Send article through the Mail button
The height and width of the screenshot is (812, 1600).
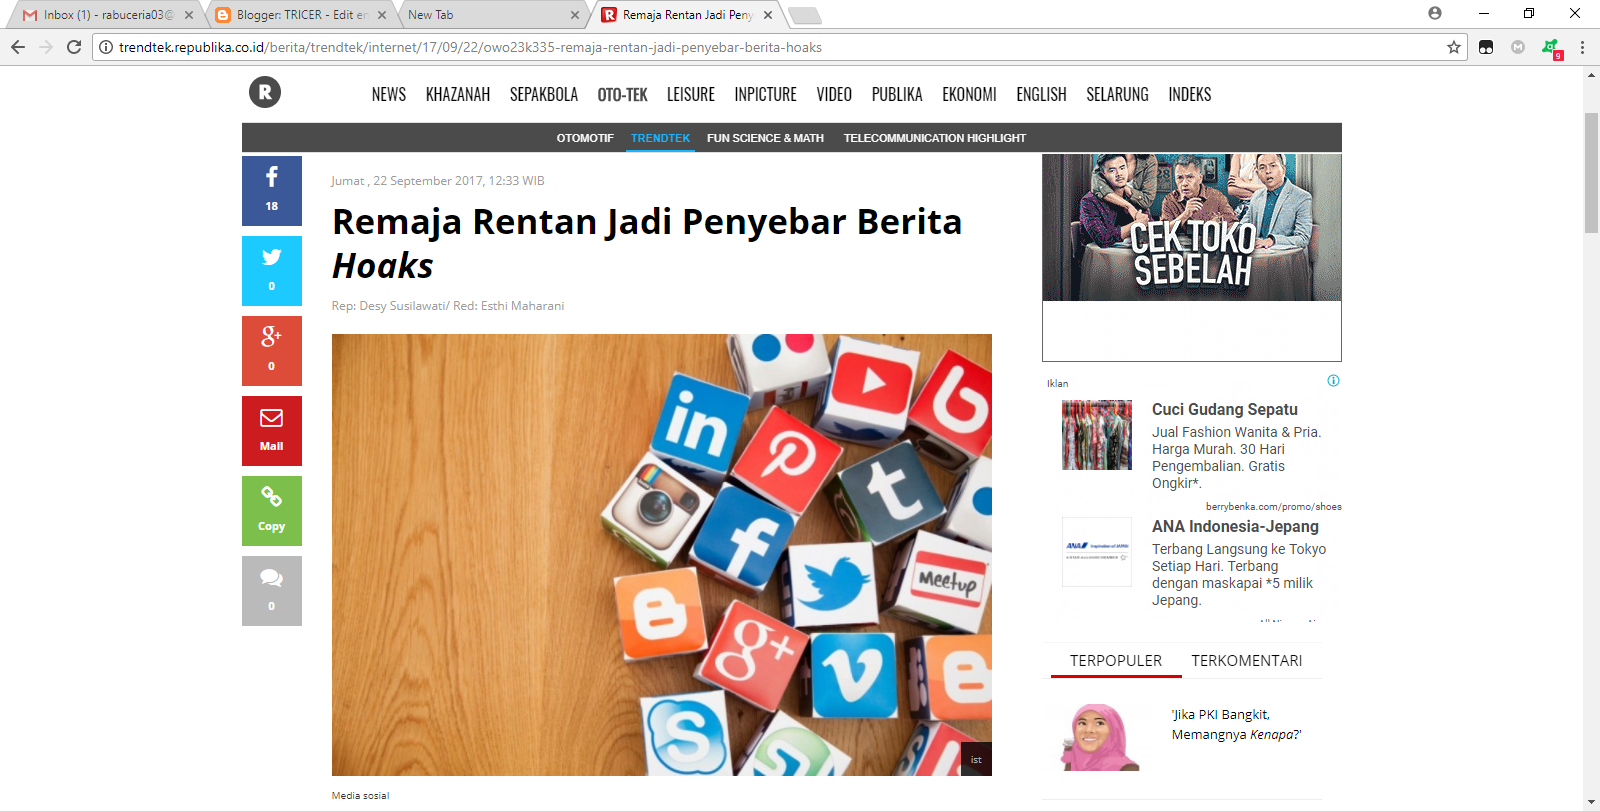click(x=272, y=431)
